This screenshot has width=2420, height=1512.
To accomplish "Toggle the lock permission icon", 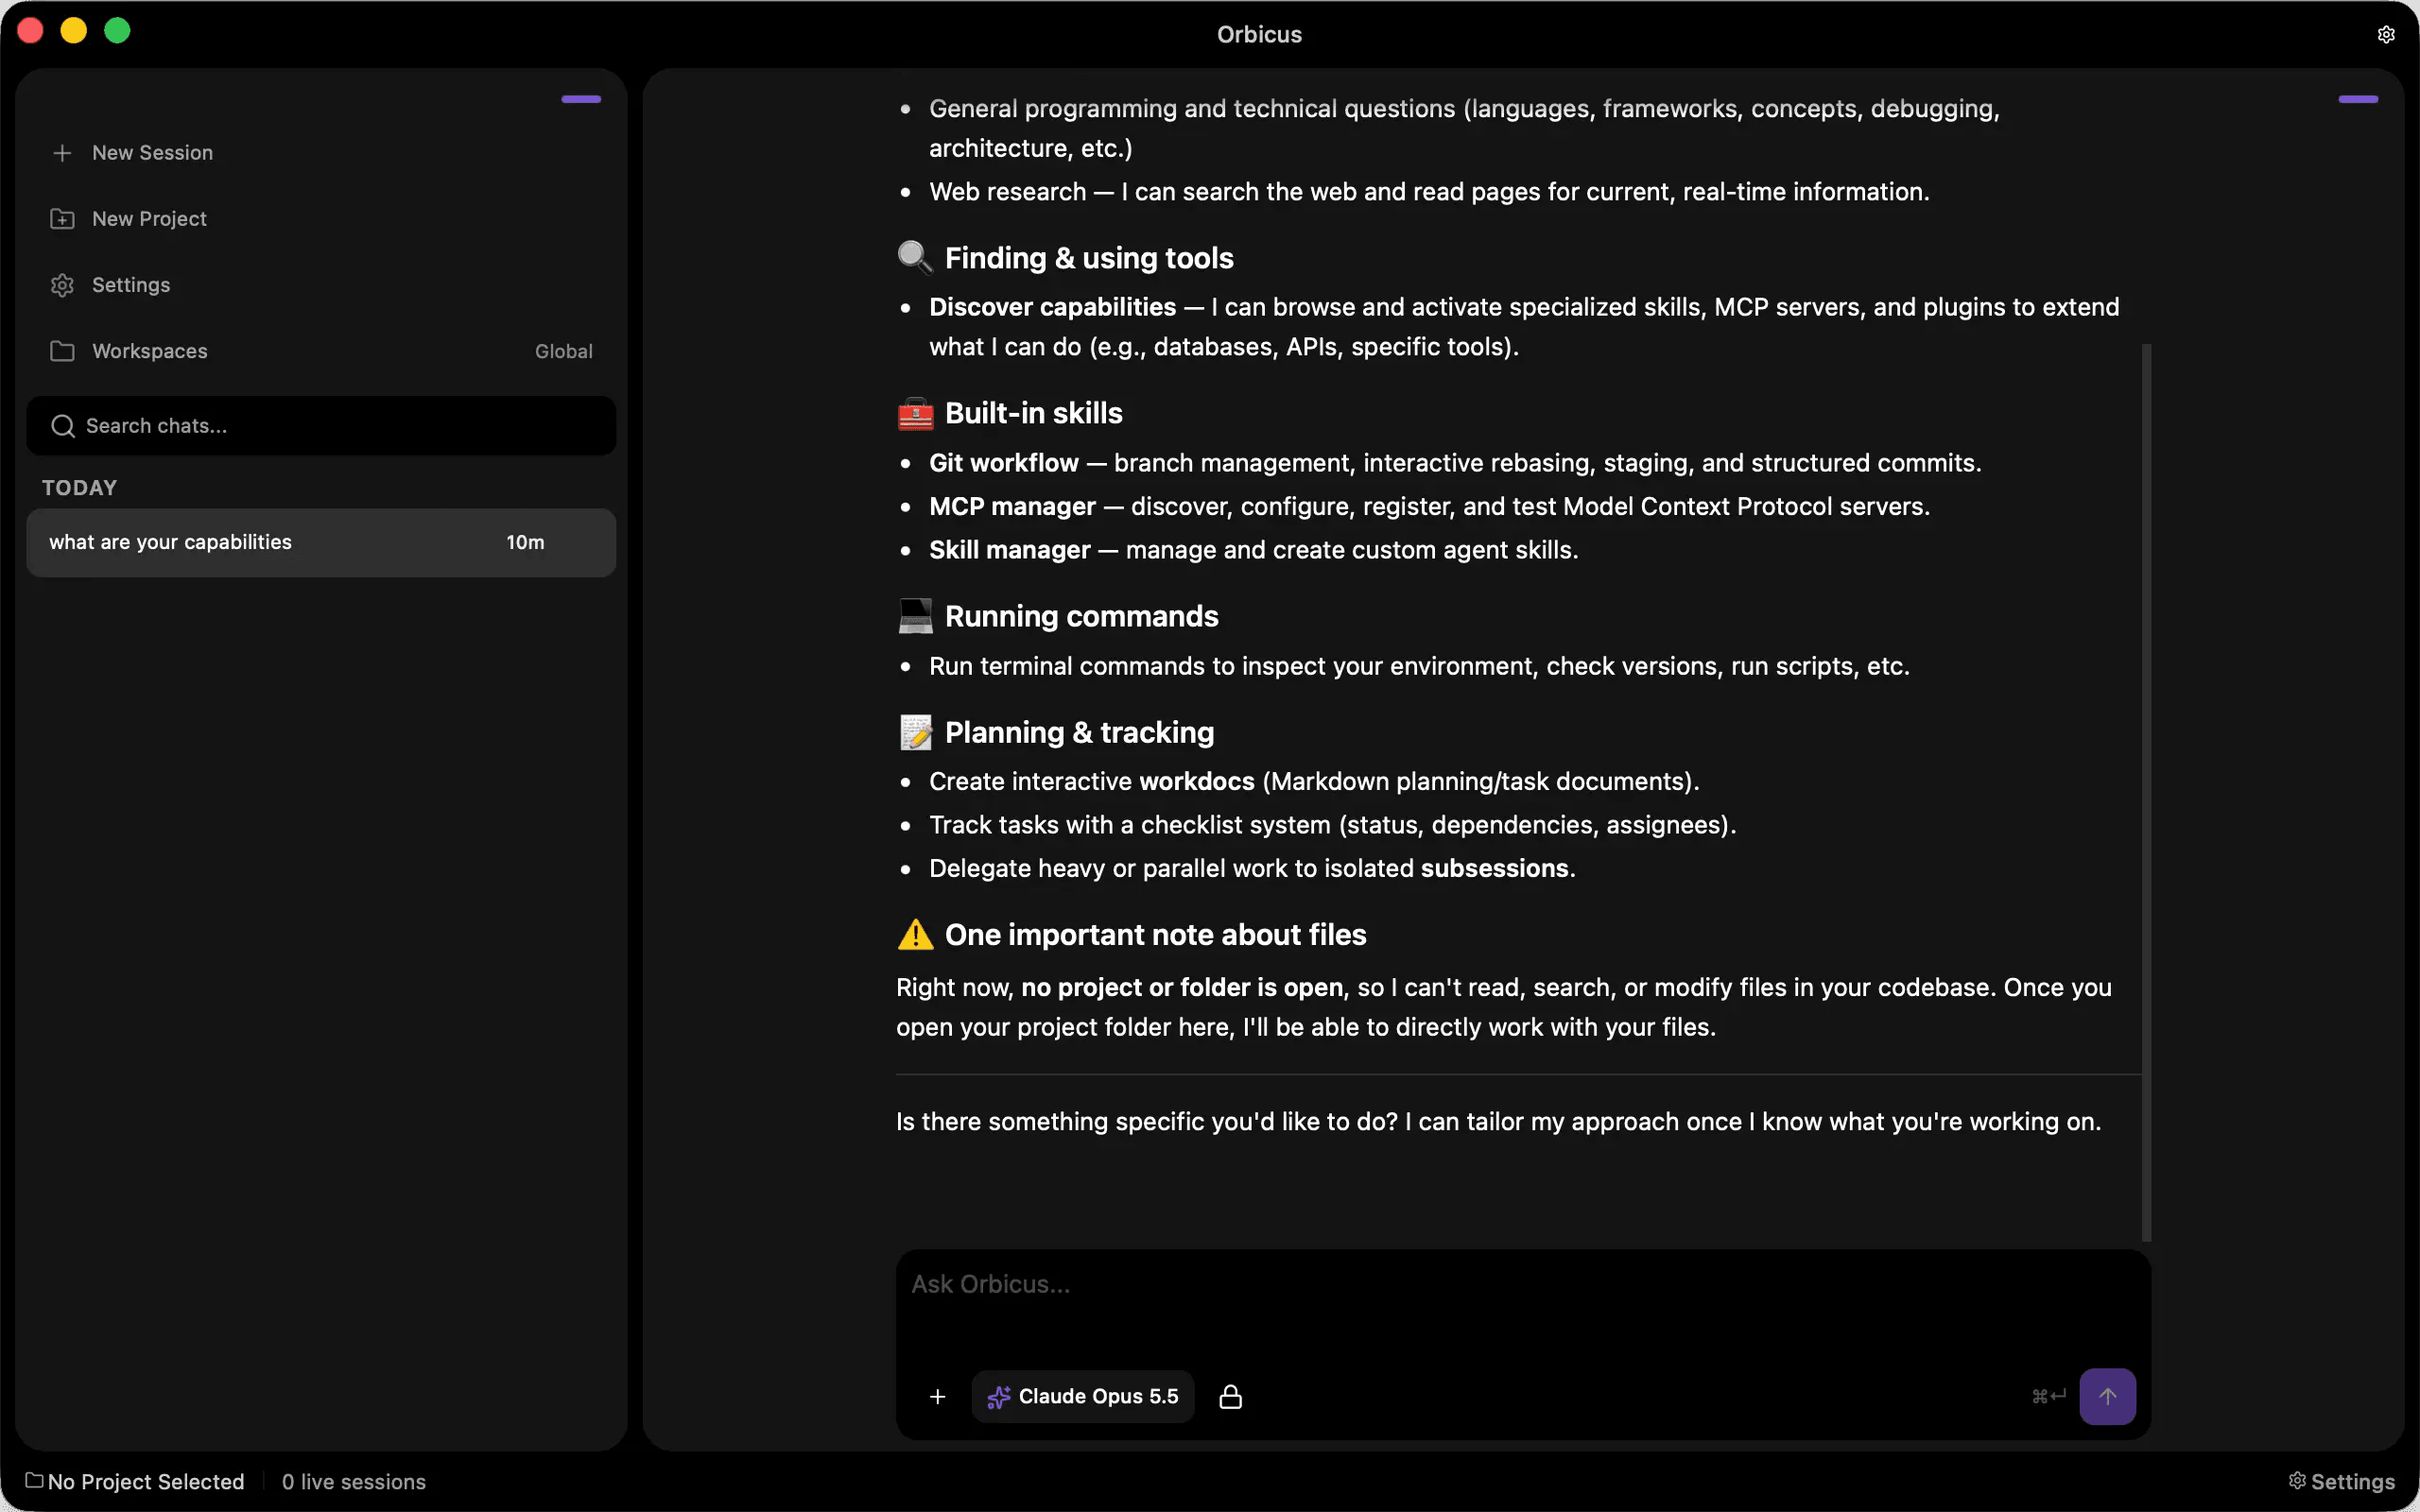I will coord(1230,1396).
